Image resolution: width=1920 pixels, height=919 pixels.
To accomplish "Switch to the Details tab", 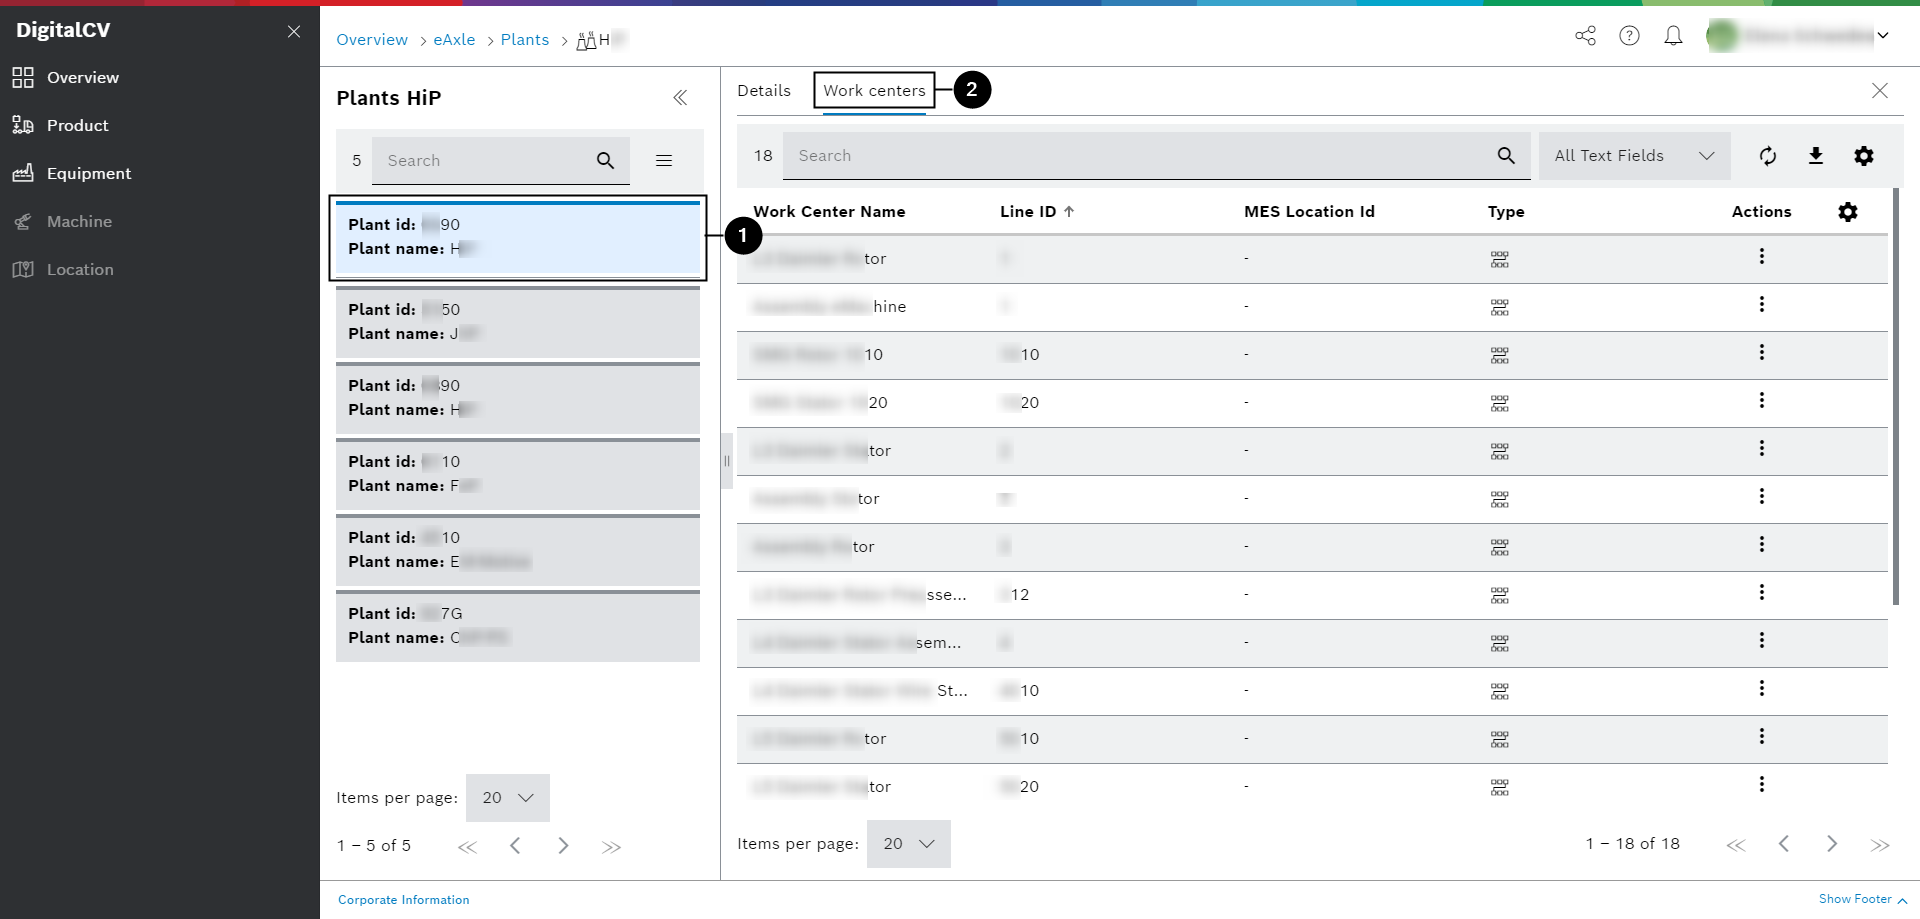I will pyautogui.click(x=764, y=91).
